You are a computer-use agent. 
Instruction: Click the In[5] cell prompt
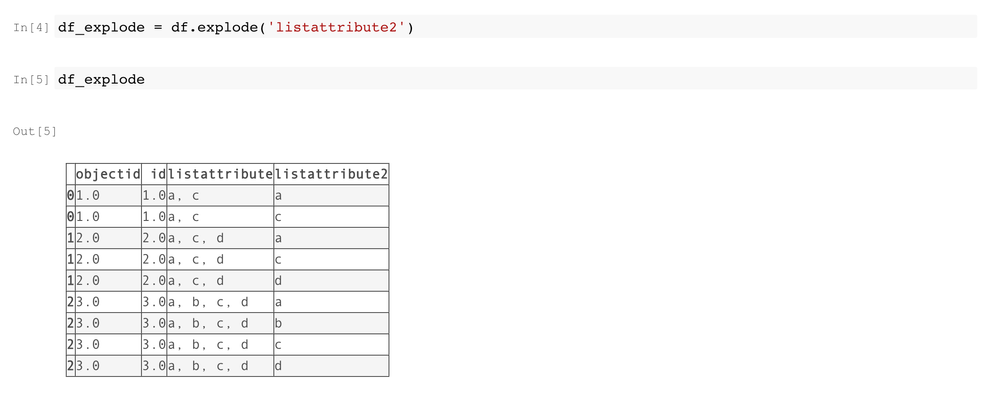pos(33,80)
